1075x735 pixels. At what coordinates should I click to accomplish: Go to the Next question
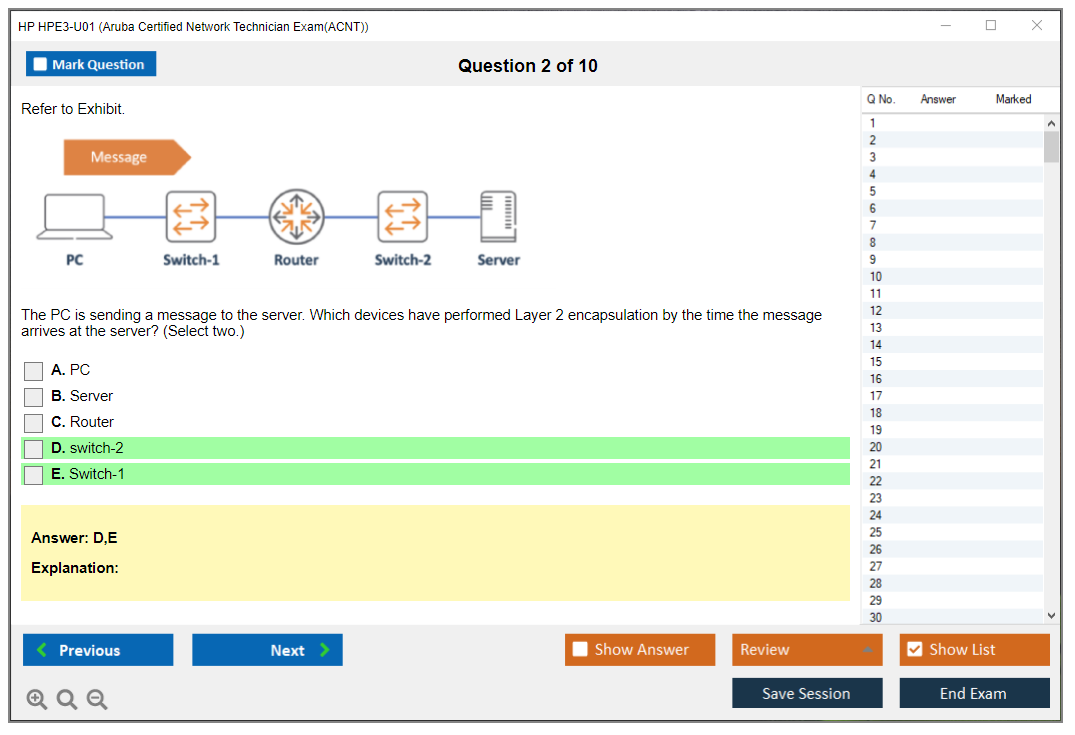(x=267, y=650)
